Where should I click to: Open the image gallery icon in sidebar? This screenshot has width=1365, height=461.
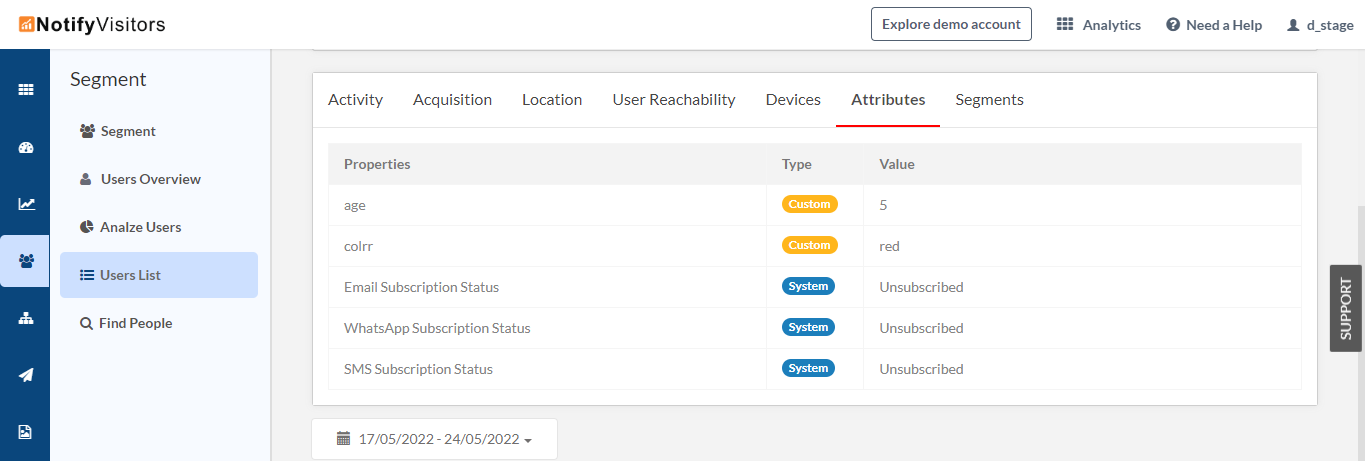[x=26, y=432]
